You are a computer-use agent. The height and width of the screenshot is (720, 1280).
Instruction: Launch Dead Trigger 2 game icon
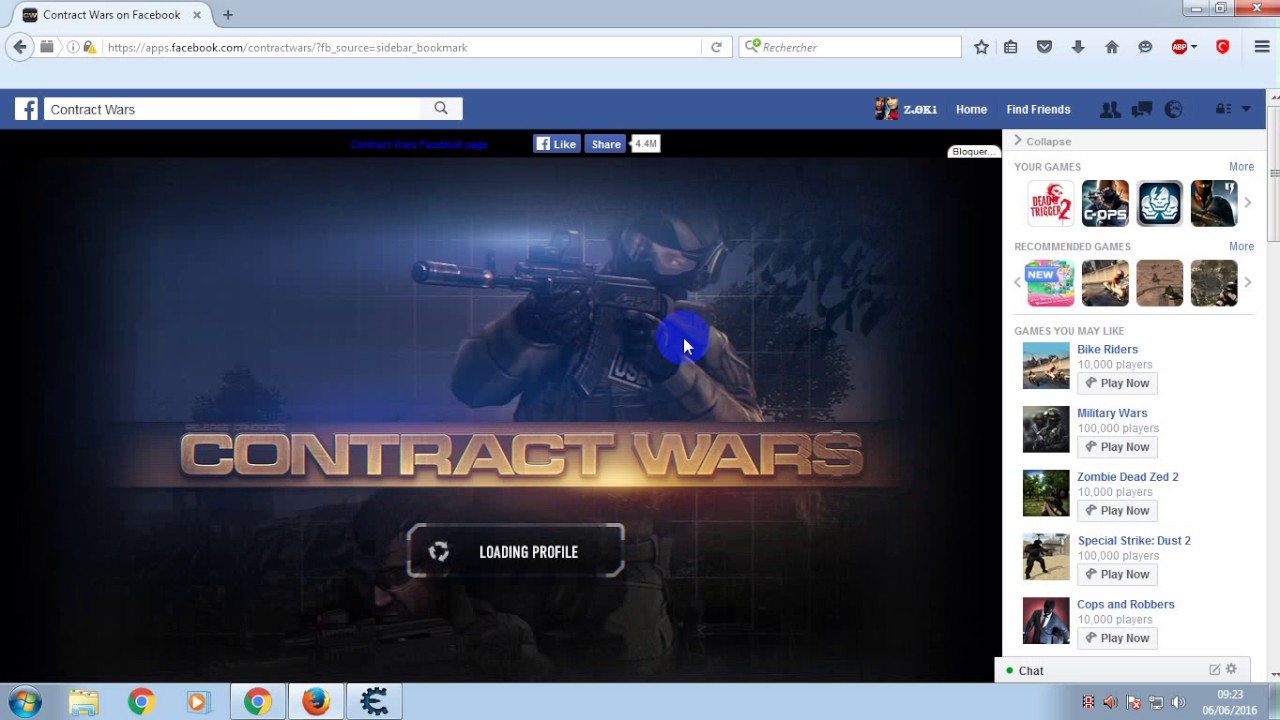point(1050,203)
